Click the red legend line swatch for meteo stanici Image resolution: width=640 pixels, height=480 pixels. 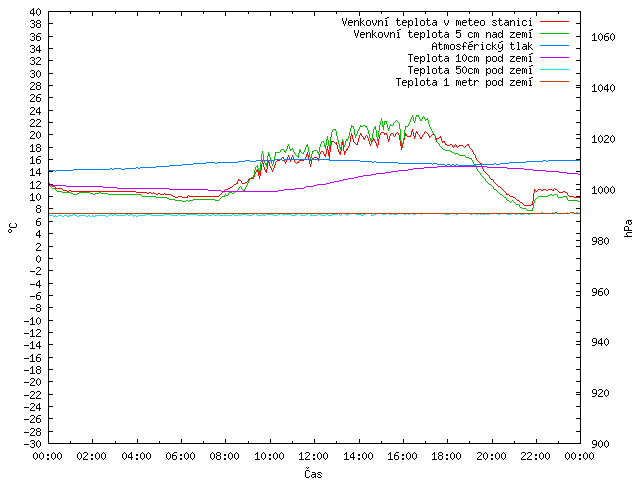[554, 22]
